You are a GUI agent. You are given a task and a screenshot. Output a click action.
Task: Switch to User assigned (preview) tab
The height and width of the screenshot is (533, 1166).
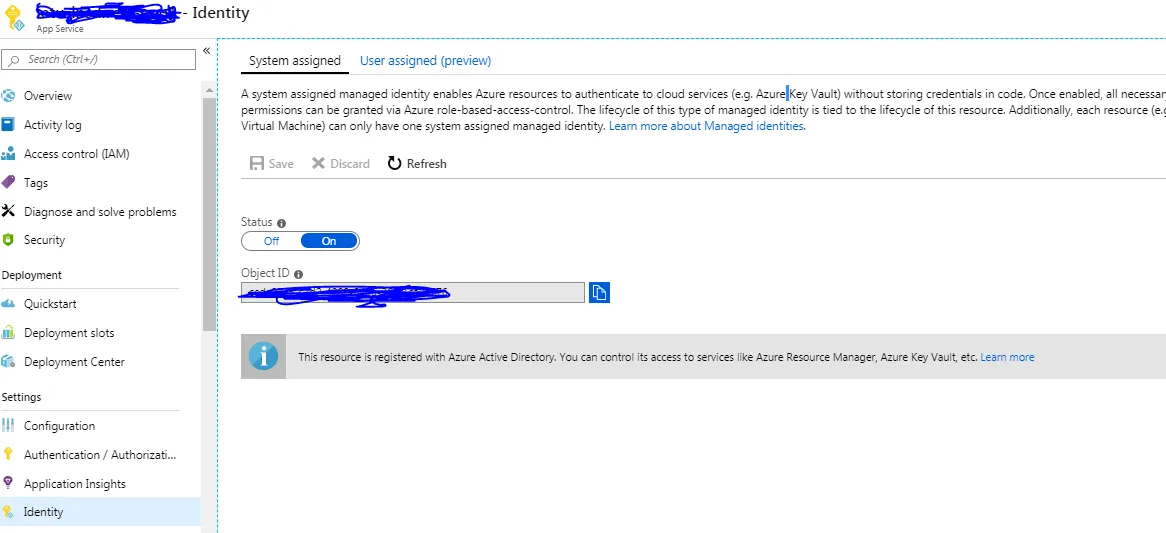click(425, 61)
